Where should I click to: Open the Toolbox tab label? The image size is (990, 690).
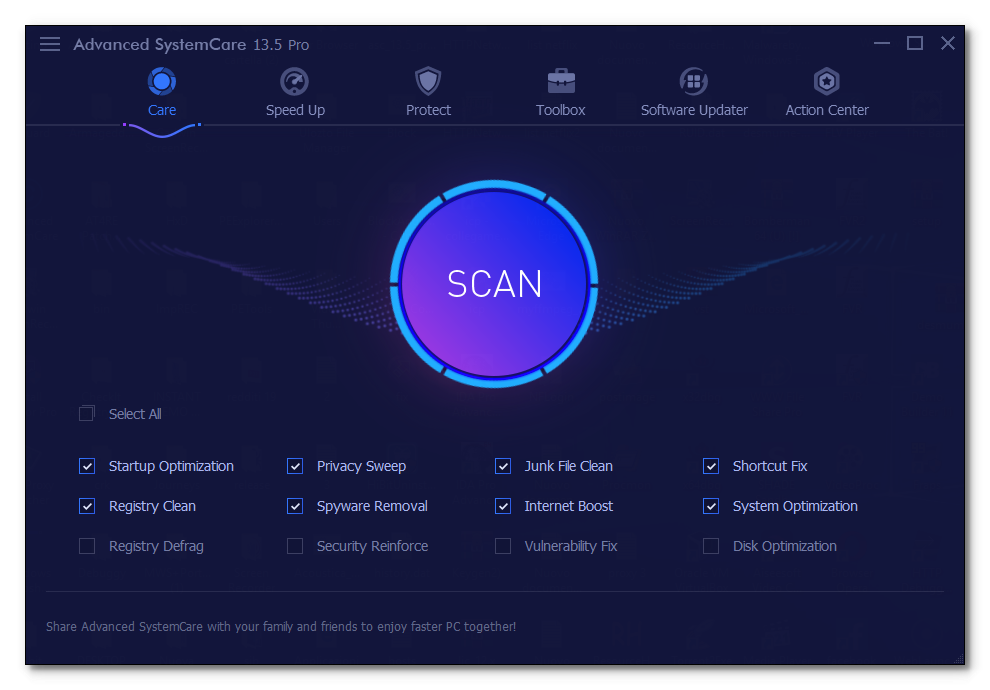pyautogui.click(x=561, y=110)
